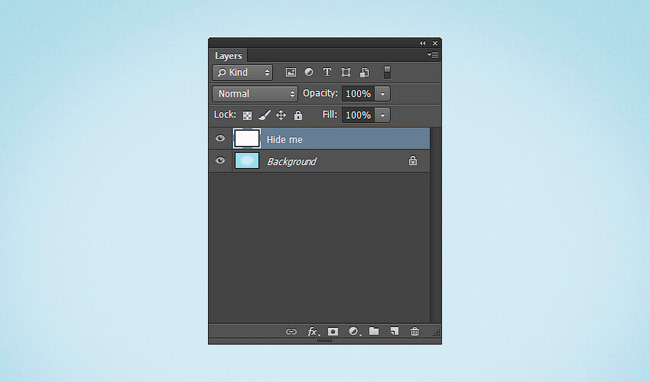This screenshot has width=650, height=382.
Task: Click the Opacity percentage field
Action: 358,94
